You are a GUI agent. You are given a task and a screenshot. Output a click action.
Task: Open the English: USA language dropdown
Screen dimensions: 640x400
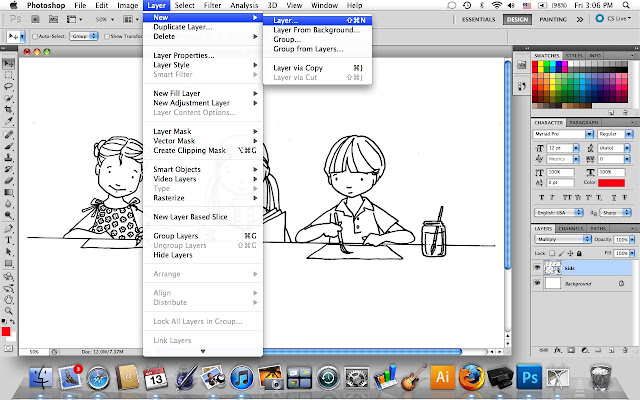(x=558, y=213)
